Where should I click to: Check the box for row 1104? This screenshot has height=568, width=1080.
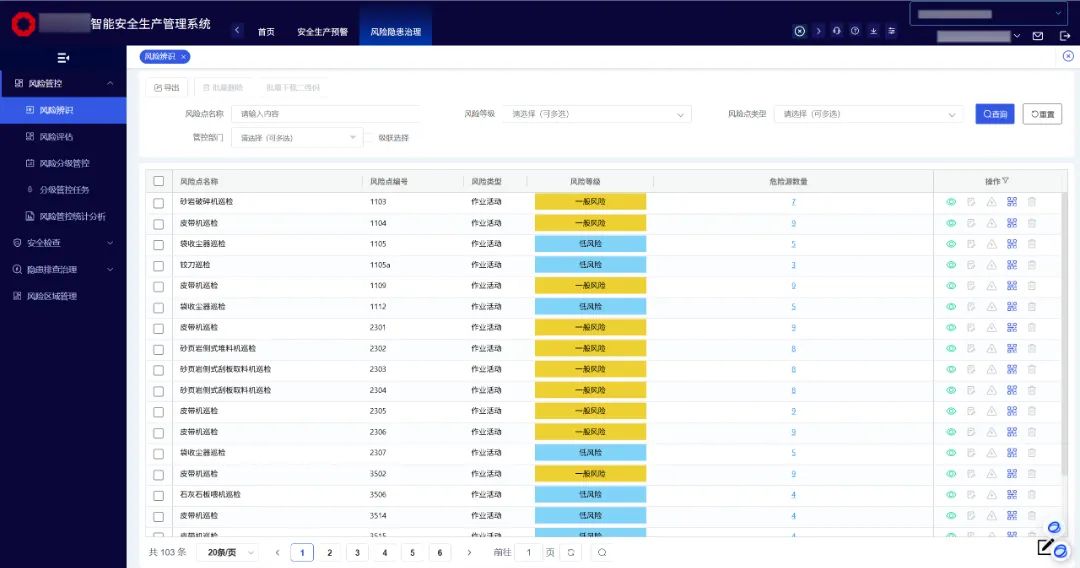click(158, 224)
